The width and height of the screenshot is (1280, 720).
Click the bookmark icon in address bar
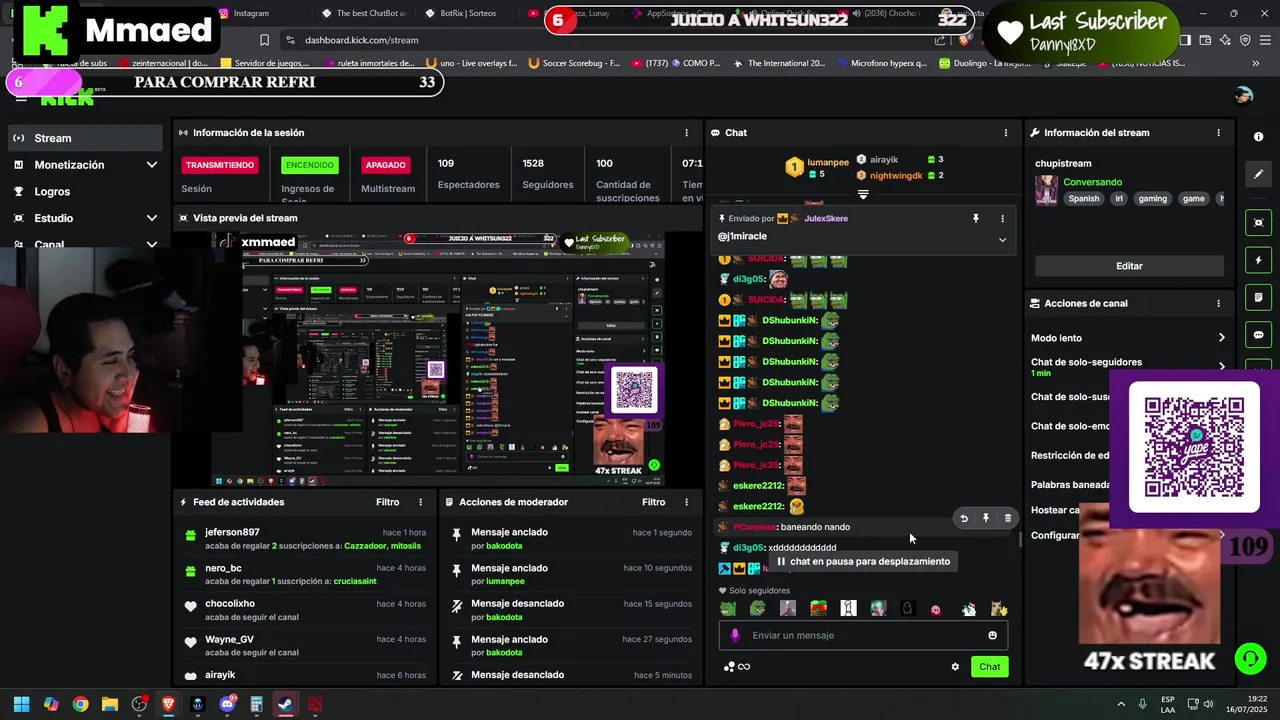click(264, 40)
